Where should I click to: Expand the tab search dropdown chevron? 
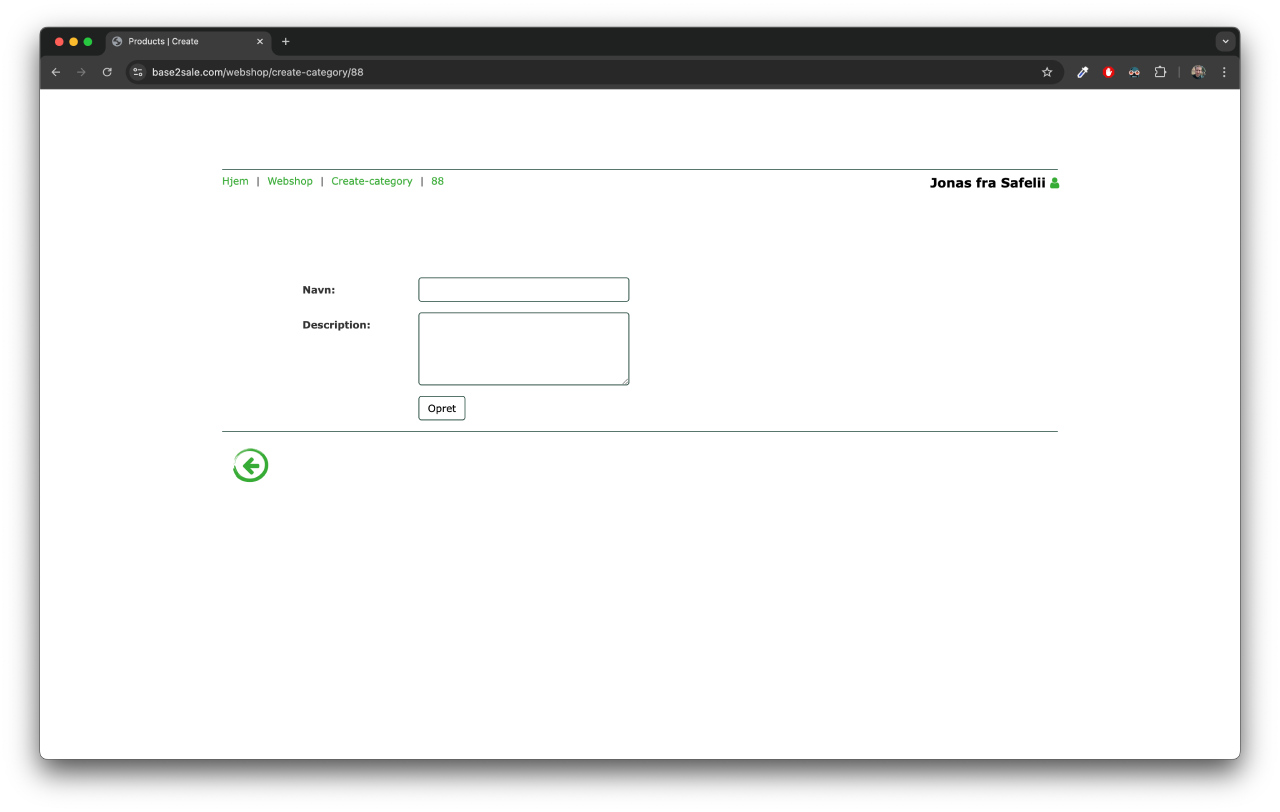click(1225, 42)
